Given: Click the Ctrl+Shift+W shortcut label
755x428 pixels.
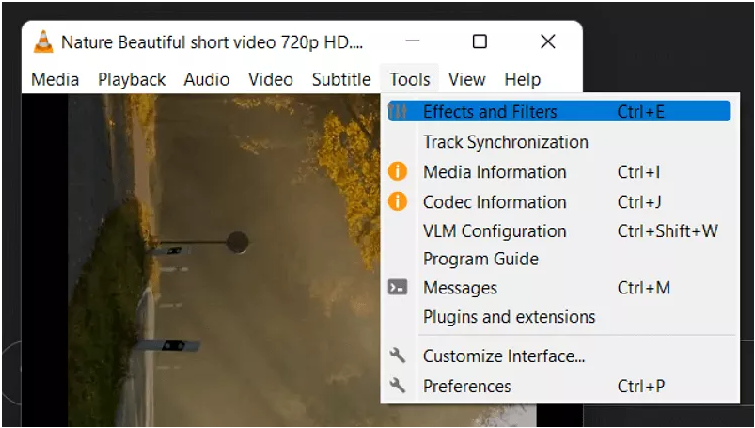Looking at the screenshot, I should click(667, 231).
